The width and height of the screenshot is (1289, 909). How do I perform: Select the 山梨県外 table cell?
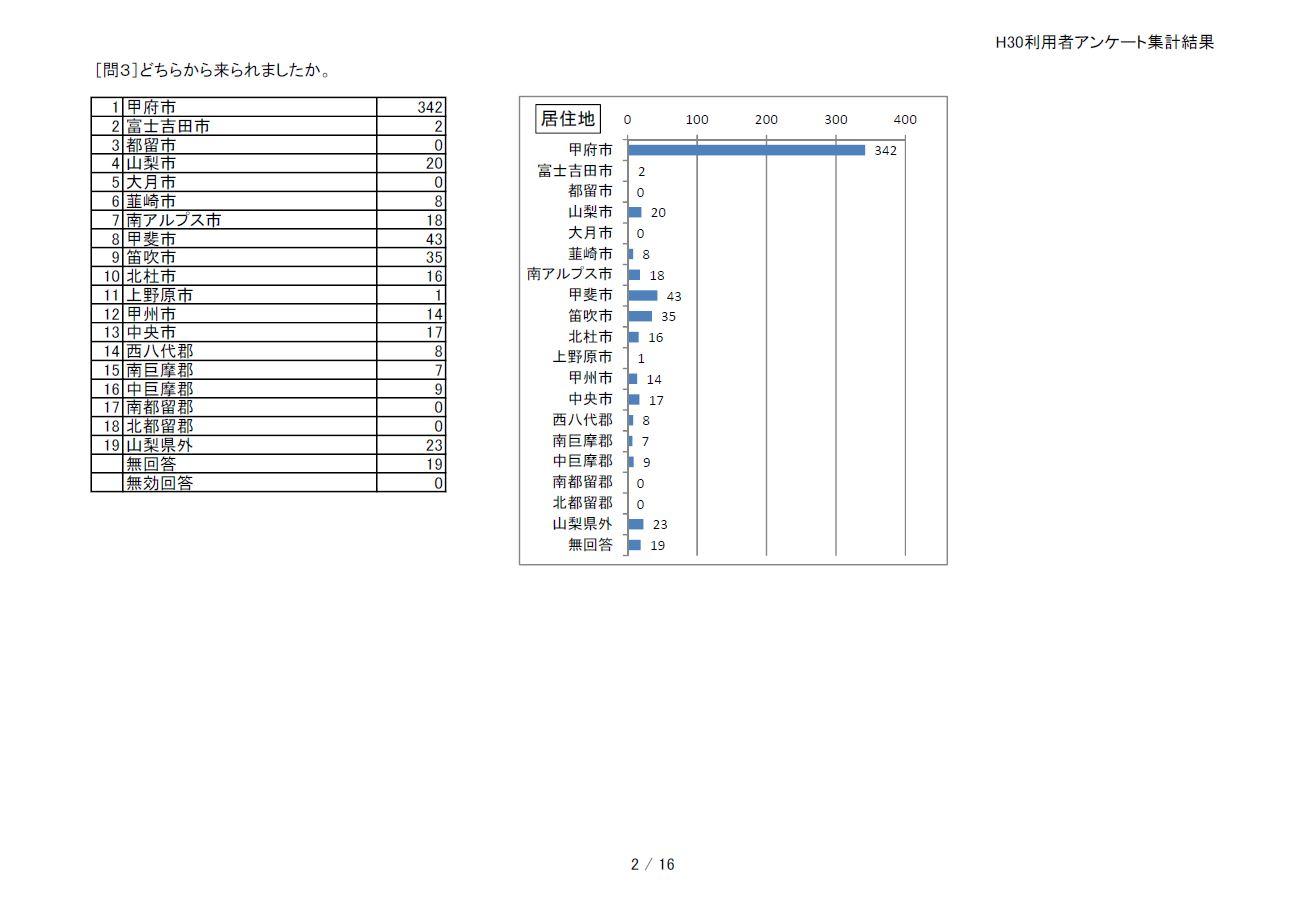[x=250, y=445]
